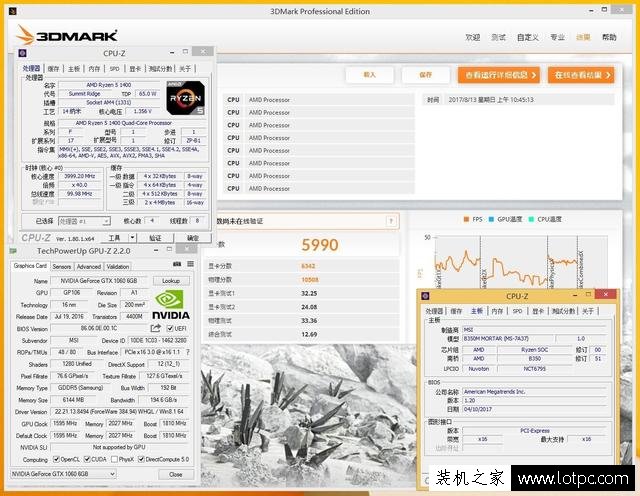Toggle the DirectCompute 5.0 checkbox in GPU-Z
The width and height of the screenshot is (640, 496).
141,459
